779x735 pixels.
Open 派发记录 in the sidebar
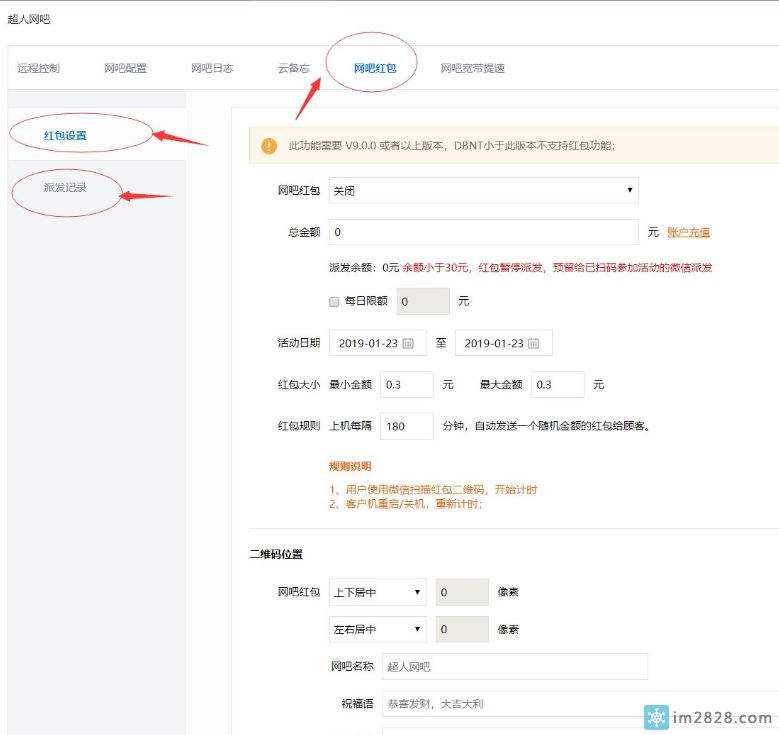coord(65,187)
